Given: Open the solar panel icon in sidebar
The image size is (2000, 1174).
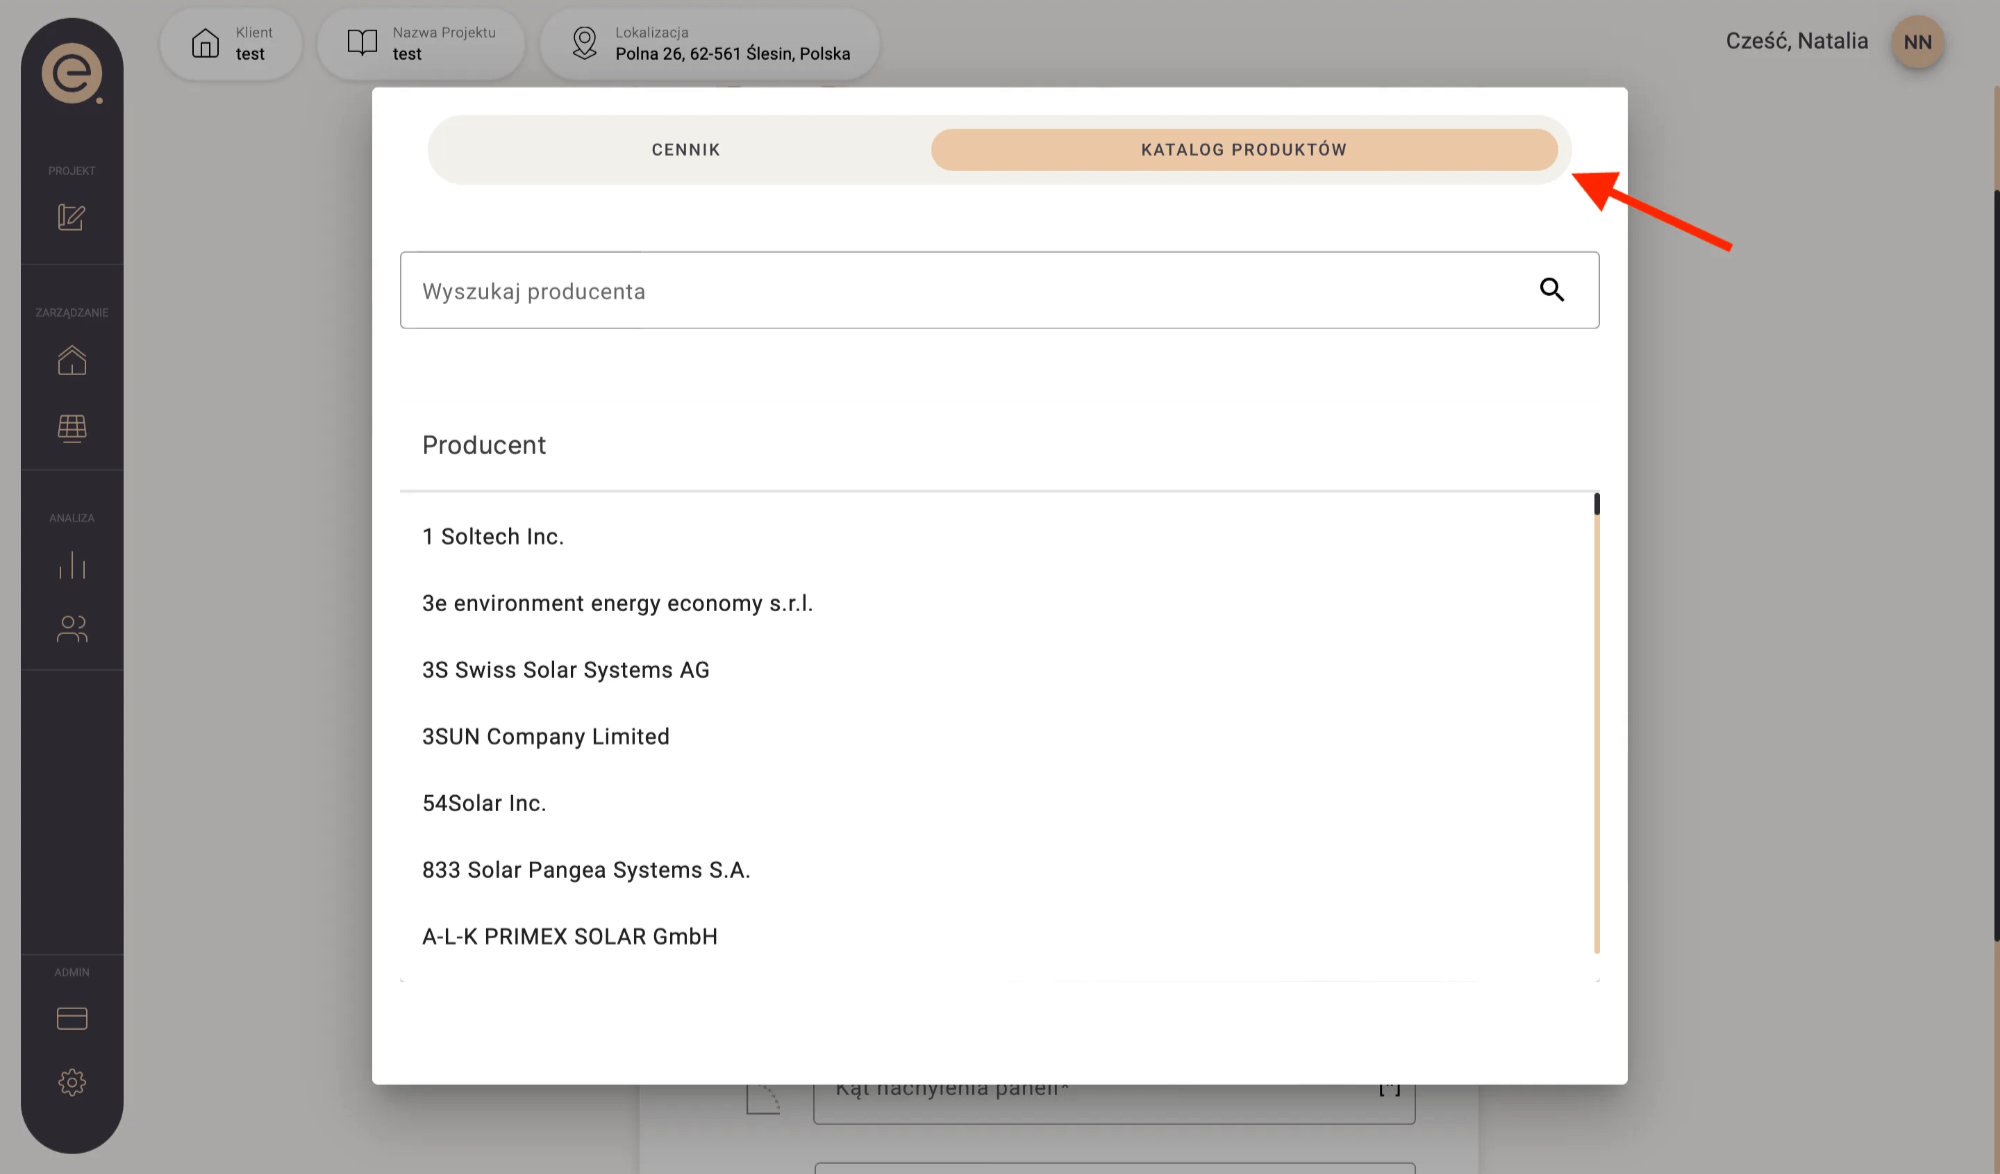Looking at the screenshot, I should (72, 428).
